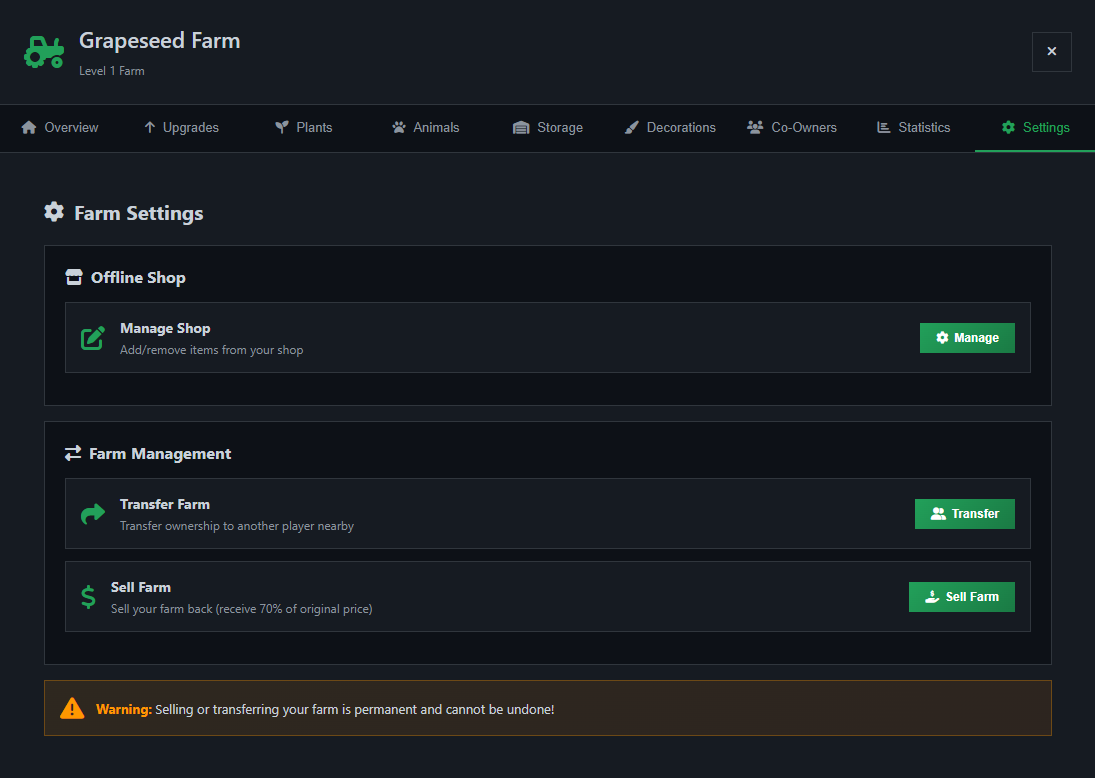
Task: Show the Statistics tab
Action: tap(914, 128)
